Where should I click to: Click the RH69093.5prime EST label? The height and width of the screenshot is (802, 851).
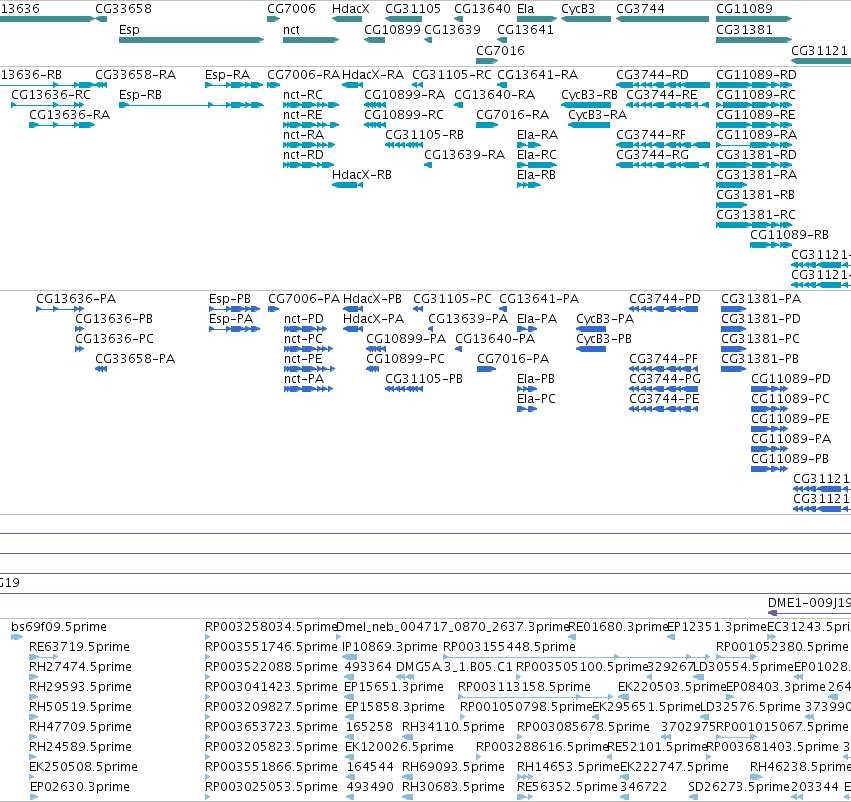tap(453, 767)
